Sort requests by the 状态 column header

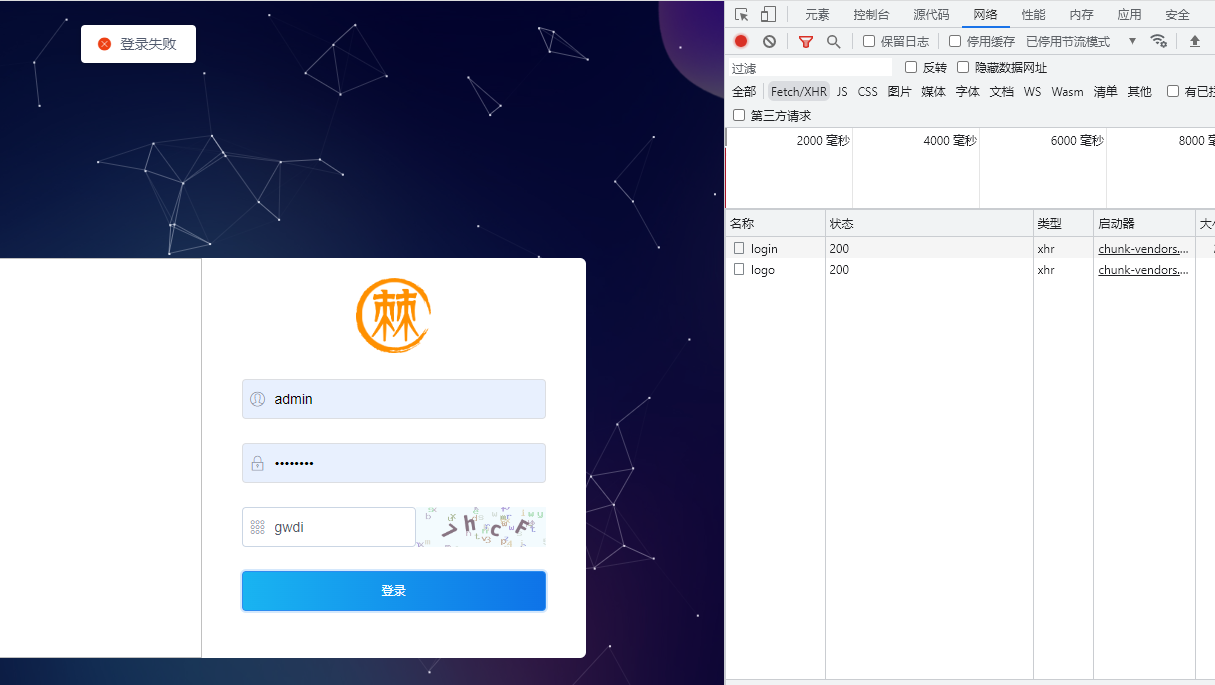point(929,223)
